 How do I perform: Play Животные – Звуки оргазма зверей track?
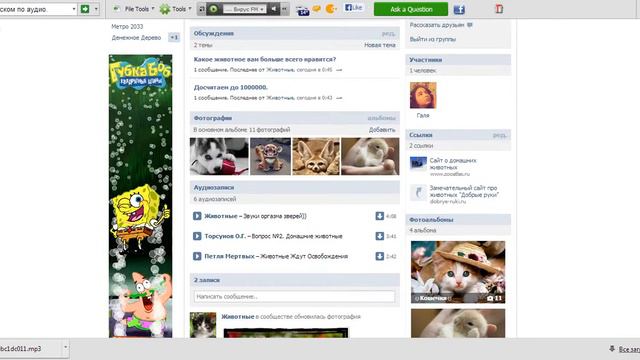coord(197,216)
